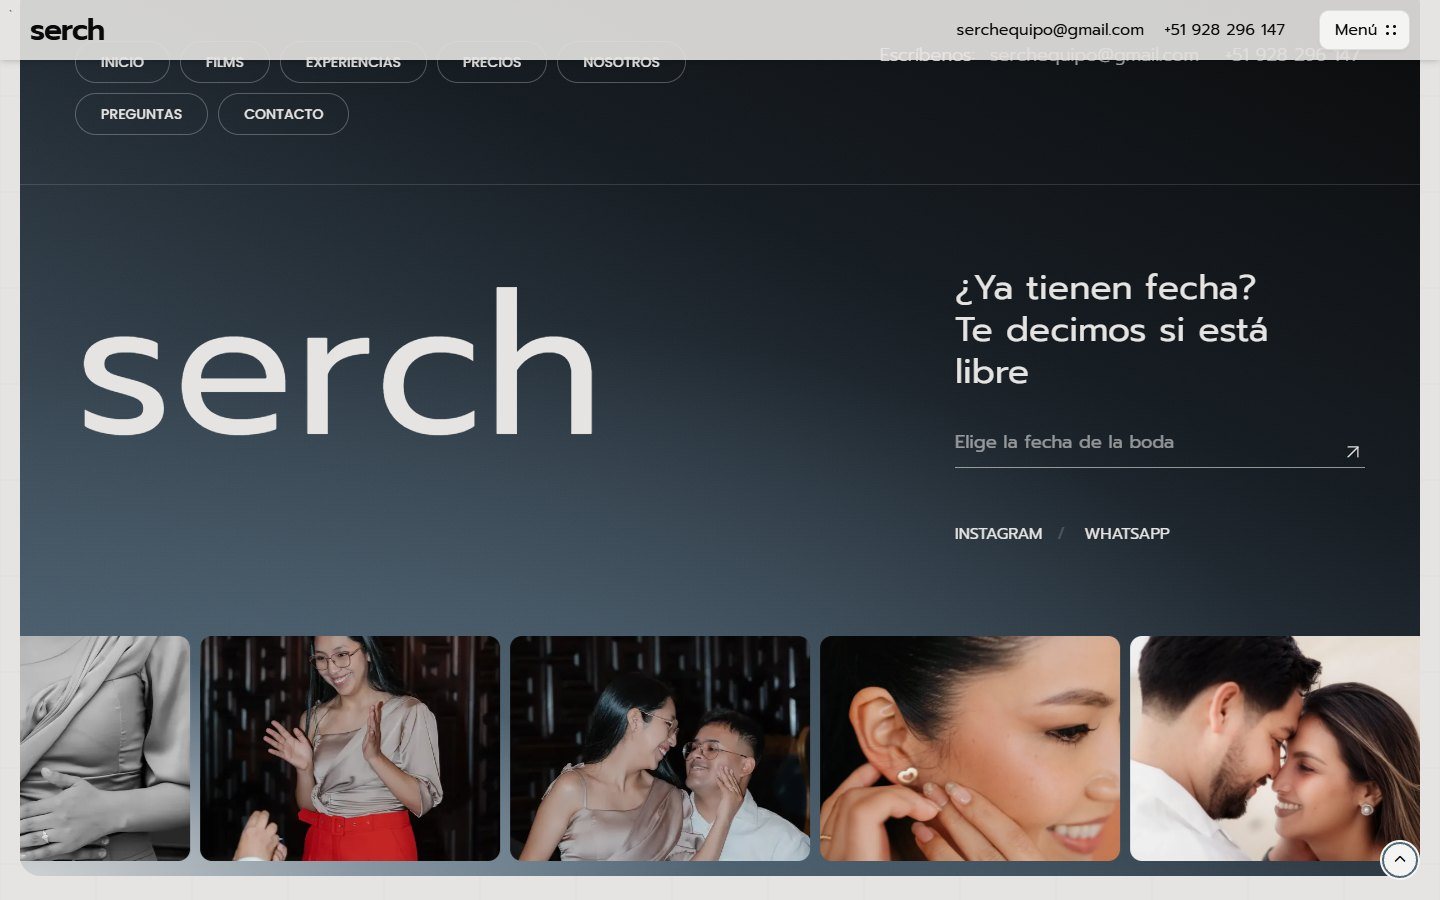The width and height of the screenshot is (1440, 900).
Task: Open the PREGUNTAS nav pill
Action: [x=141, y=114]
